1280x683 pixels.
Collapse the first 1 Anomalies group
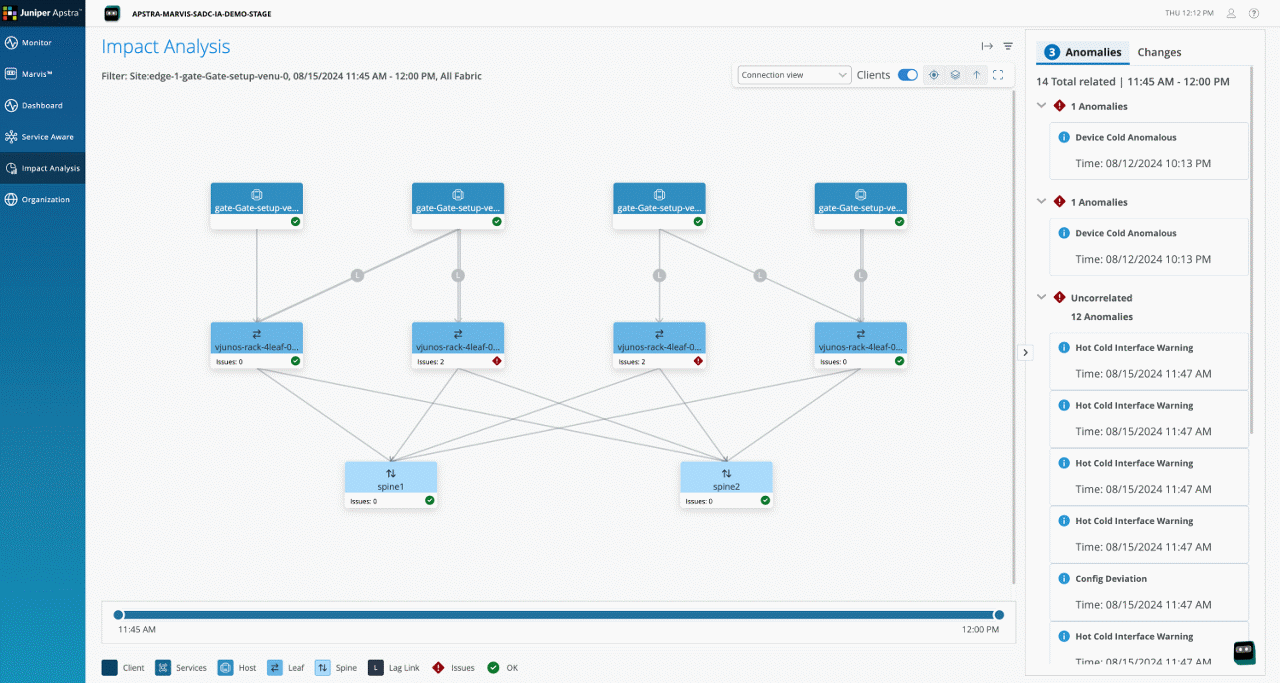click(1041, 106)
